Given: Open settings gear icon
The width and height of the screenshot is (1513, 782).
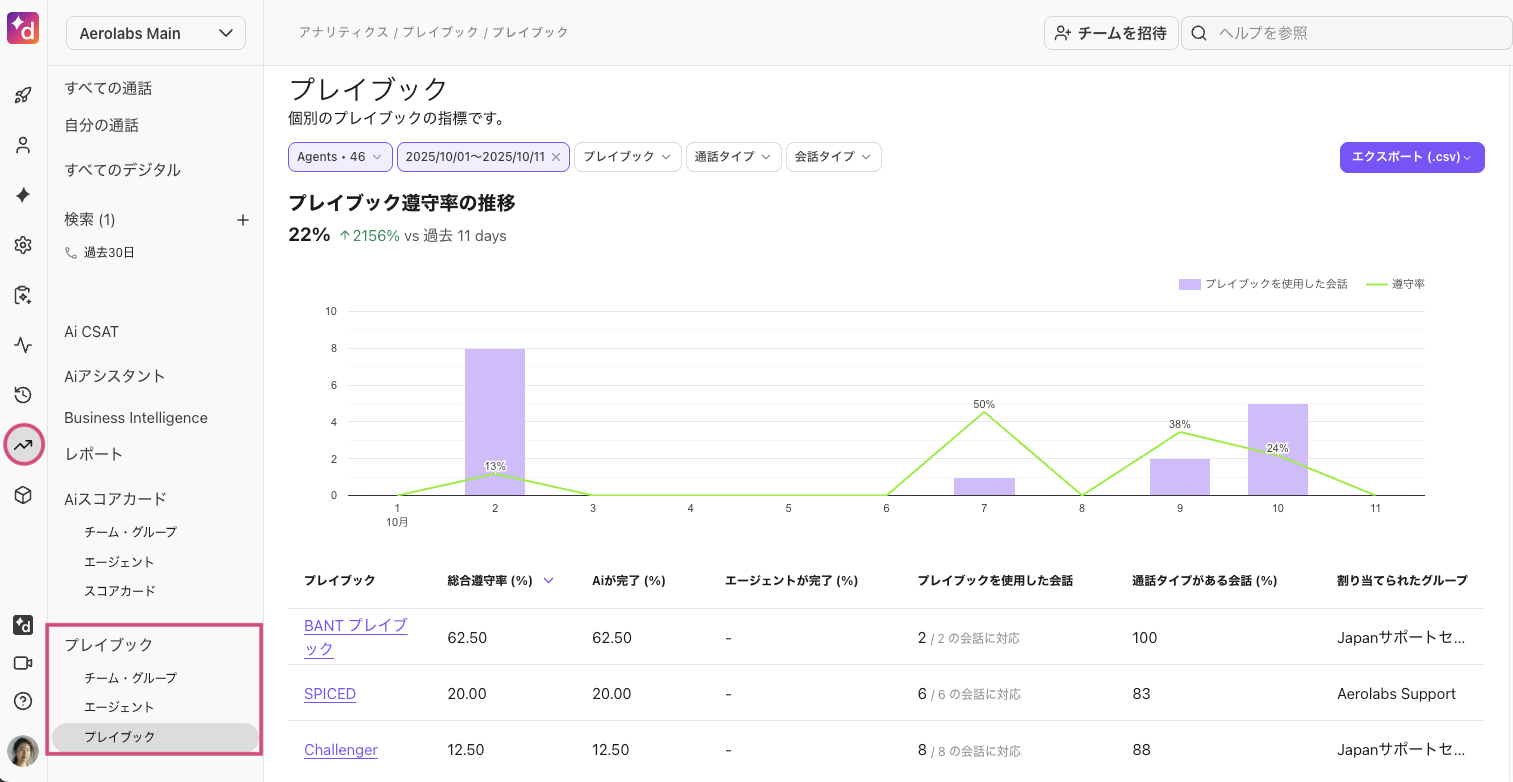Looking at the screenshot, I should click(x=23, y=245).
